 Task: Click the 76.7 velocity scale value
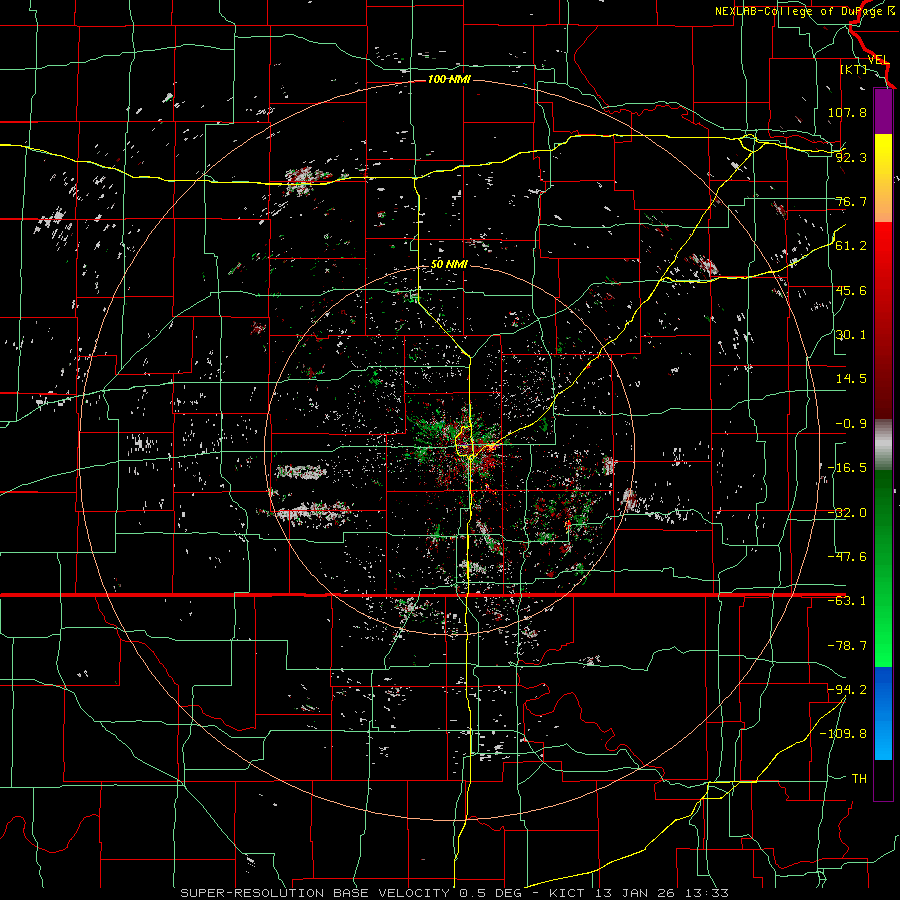pyautogui.click(x=851, y=201)
